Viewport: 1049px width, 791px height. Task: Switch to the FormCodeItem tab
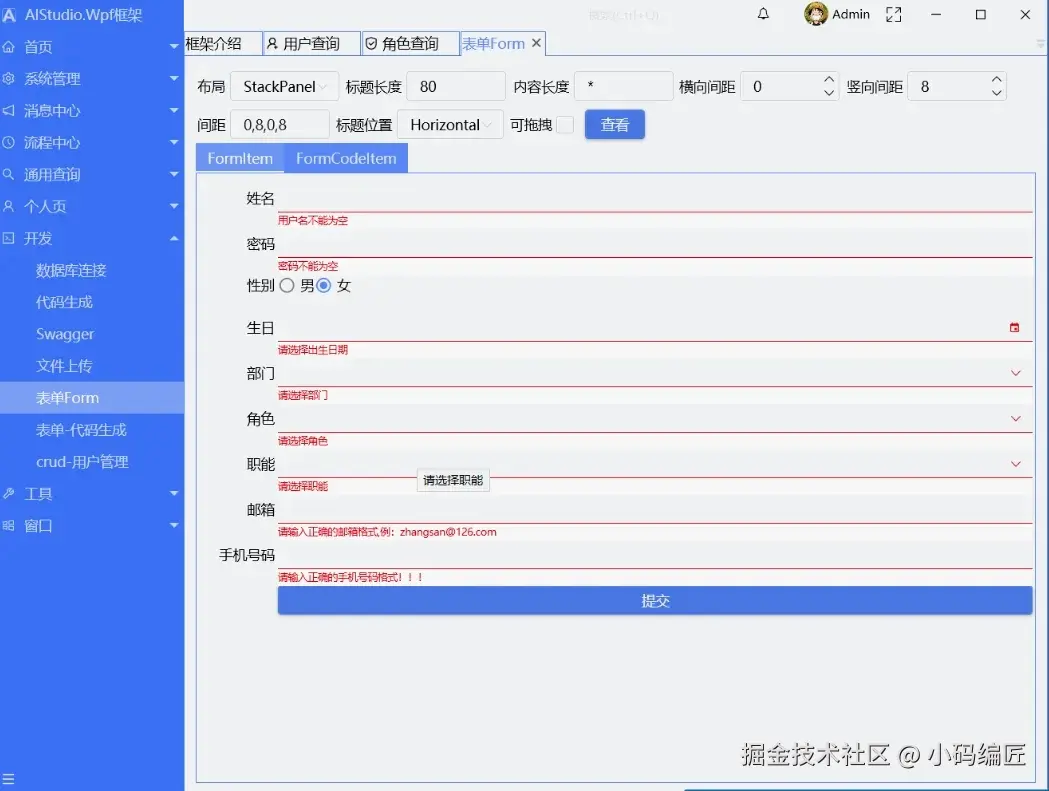click(346, 157)
